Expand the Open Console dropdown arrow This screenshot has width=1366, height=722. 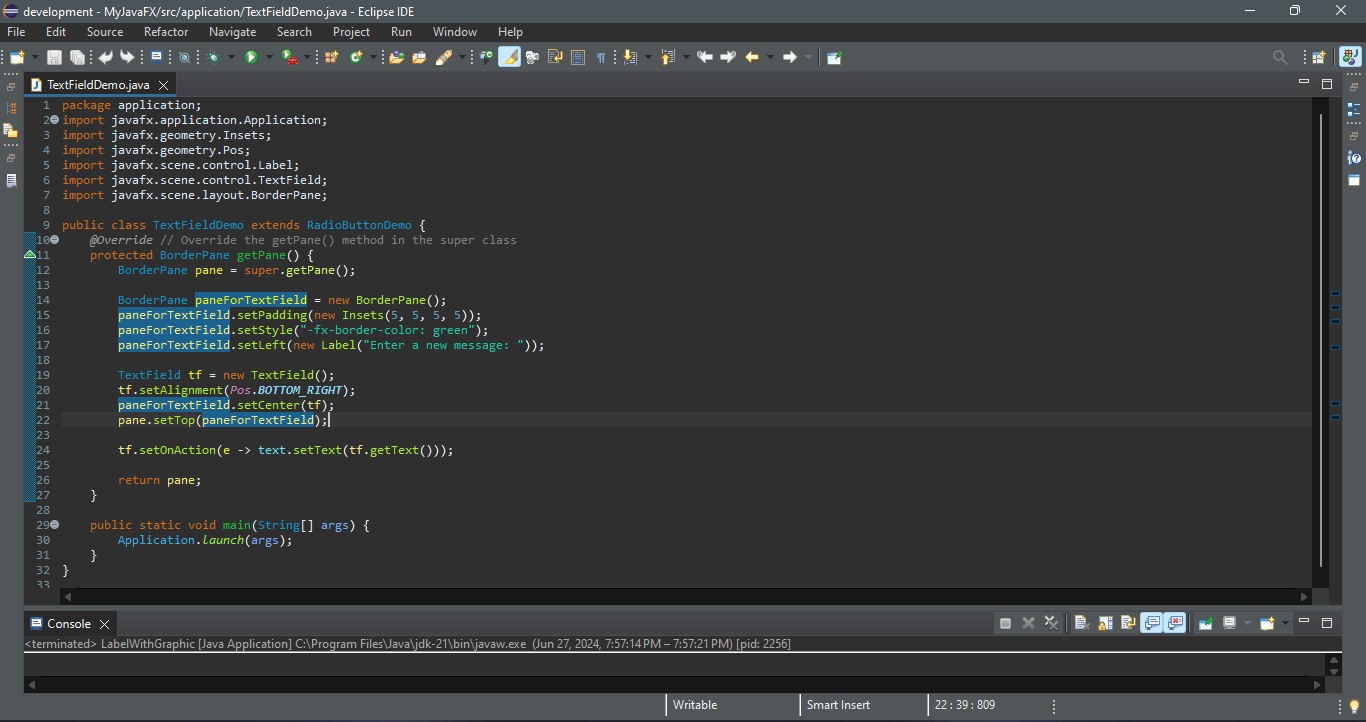1285,623
